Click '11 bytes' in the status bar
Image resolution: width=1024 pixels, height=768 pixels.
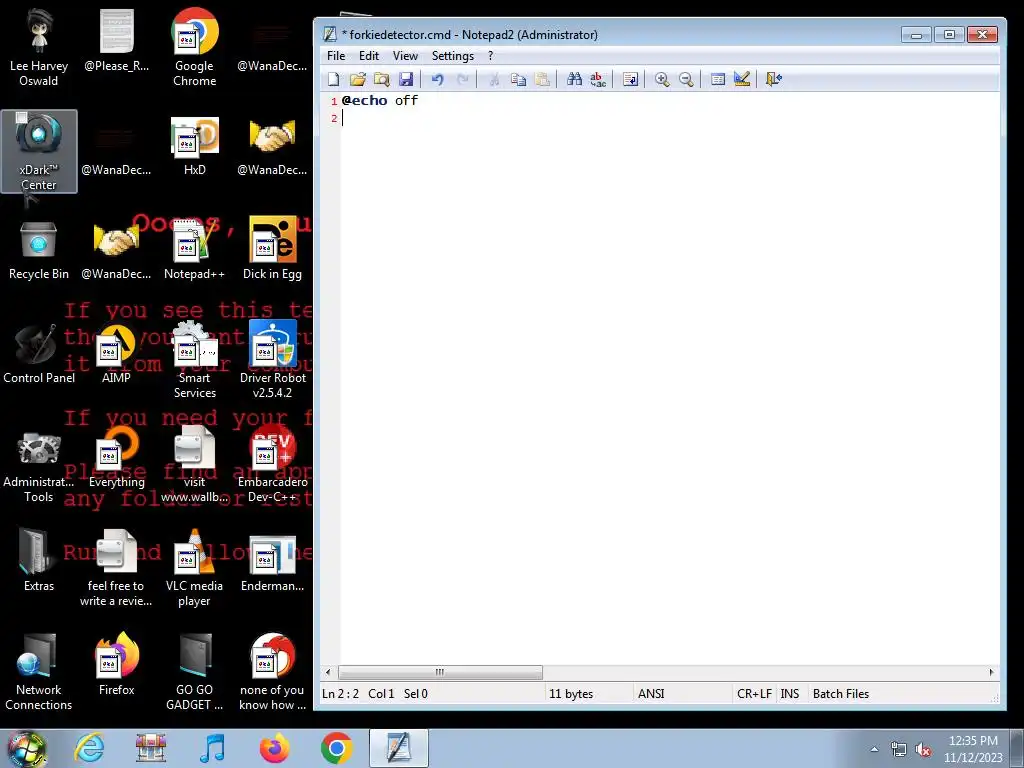click(571, 694)
